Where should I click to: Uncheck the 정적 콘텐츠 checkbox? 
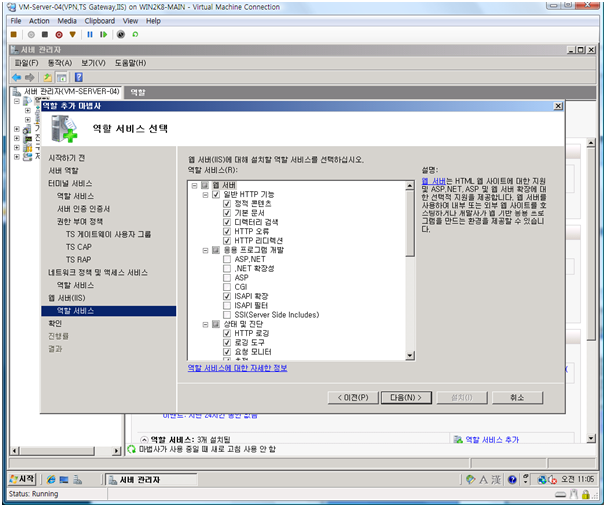pos(227,204)
